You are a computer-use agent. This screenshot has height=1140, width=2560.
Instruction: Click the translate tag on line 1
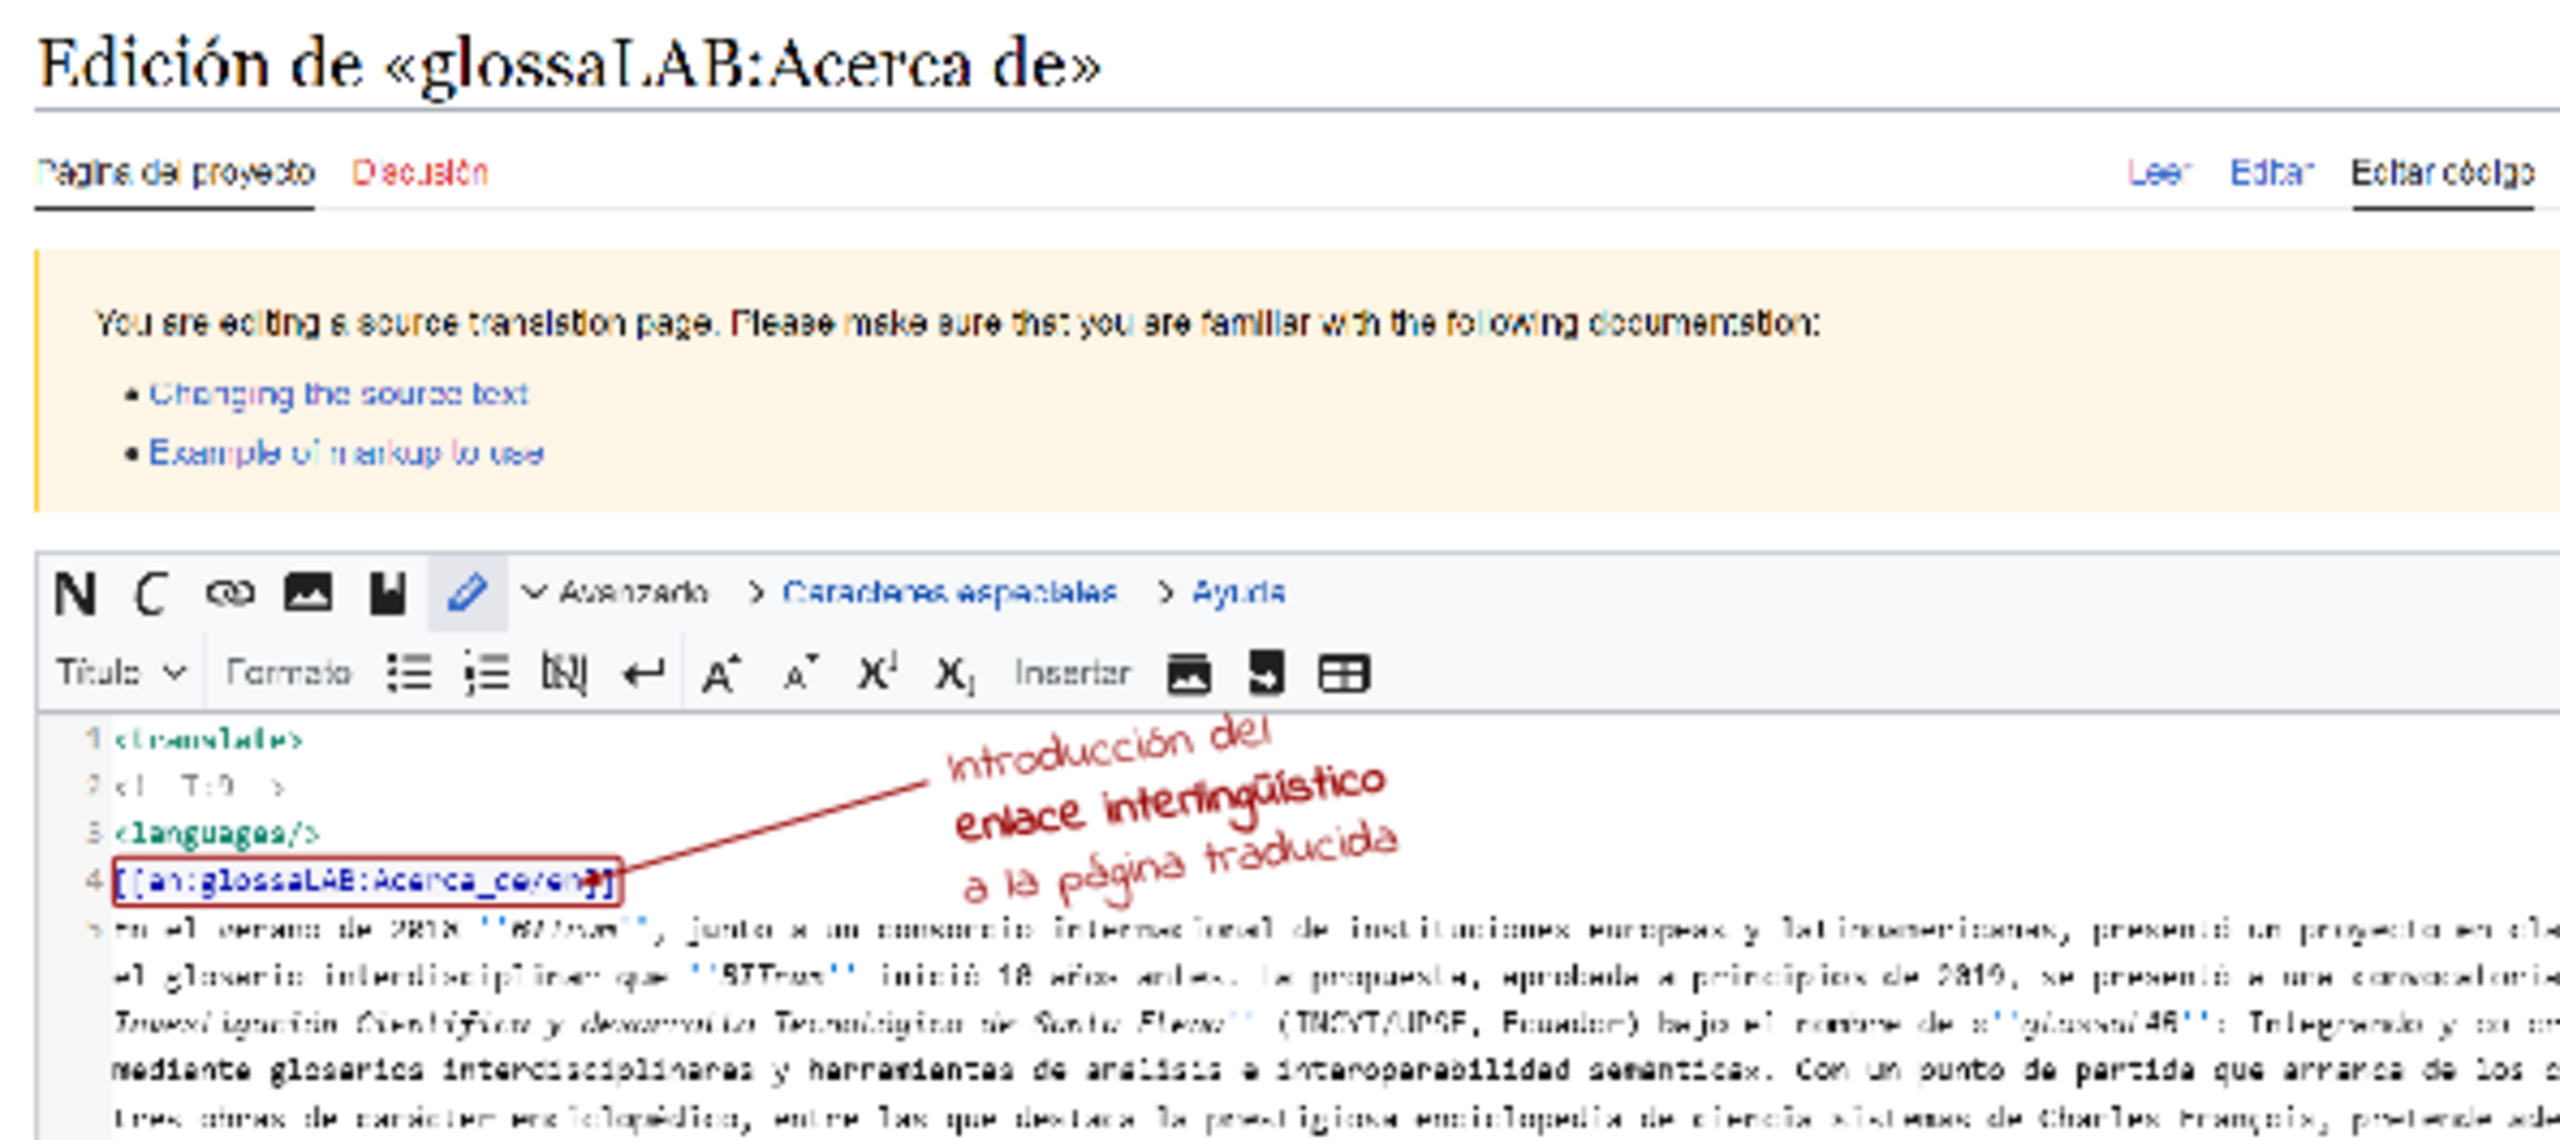pos(209,740)
